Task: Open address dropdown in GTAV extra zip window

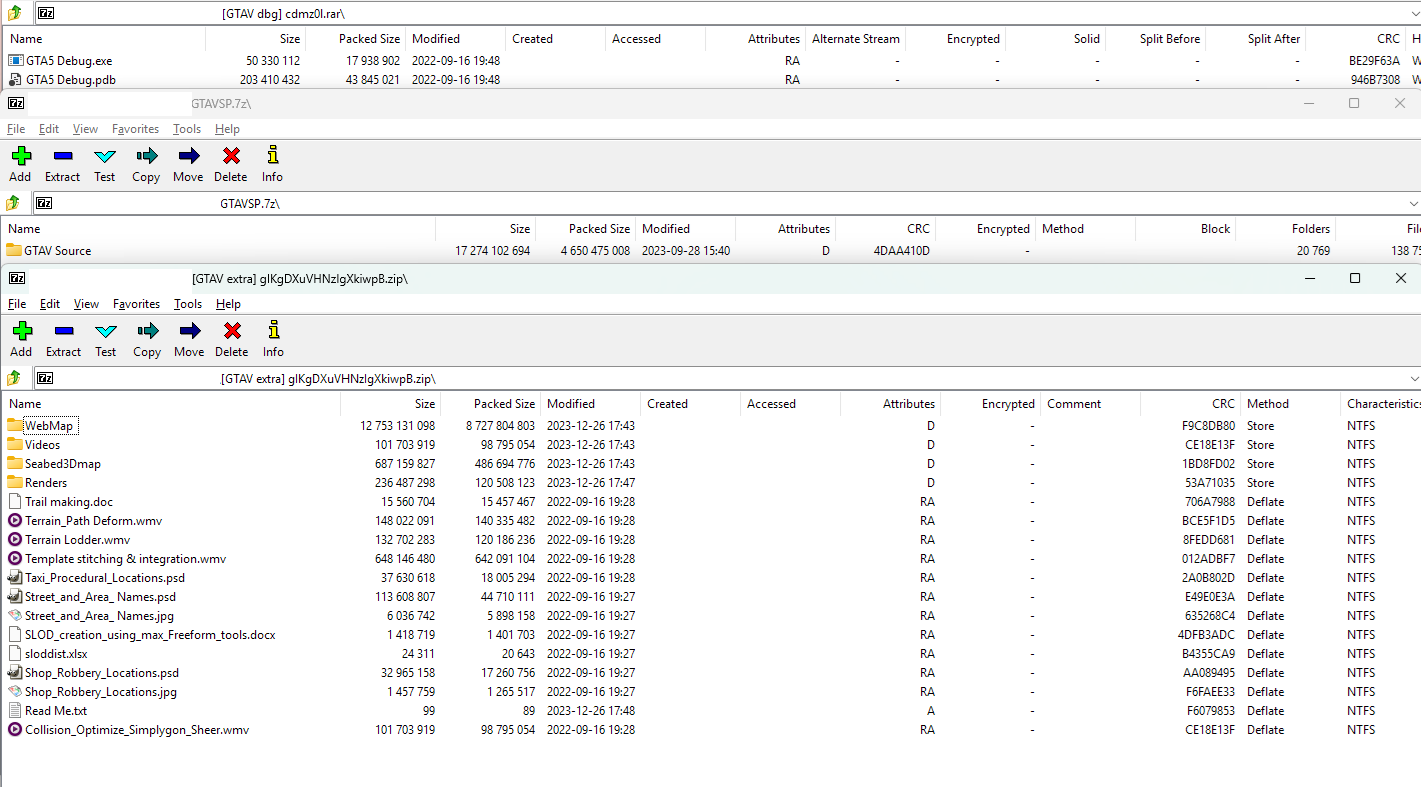Action: (x=1413, y=379)
